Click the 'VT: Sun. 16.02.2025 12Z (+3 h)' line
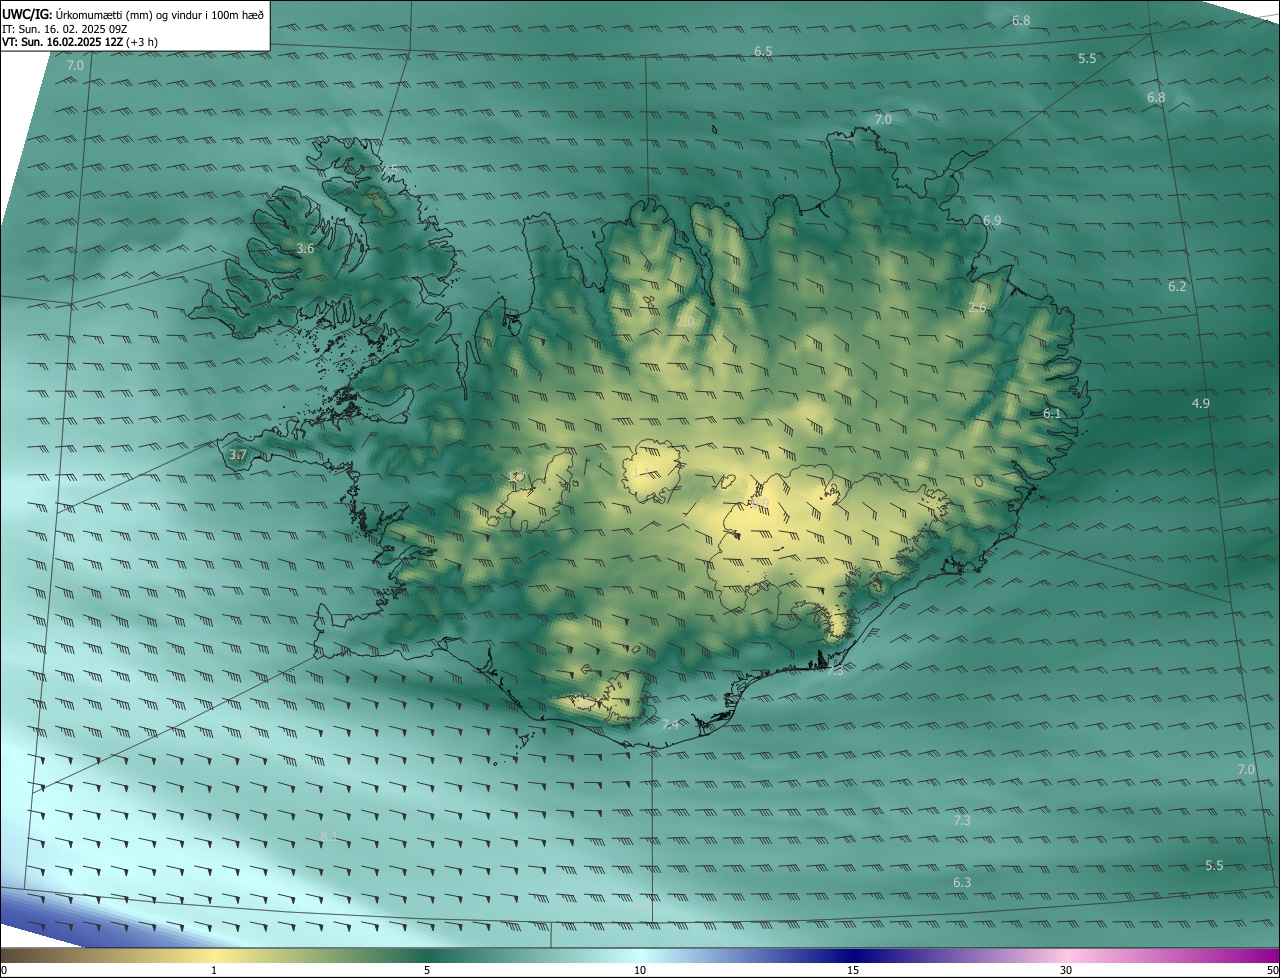The width and height of the screenshot is (1280, 978). click(x=80, y=42)
